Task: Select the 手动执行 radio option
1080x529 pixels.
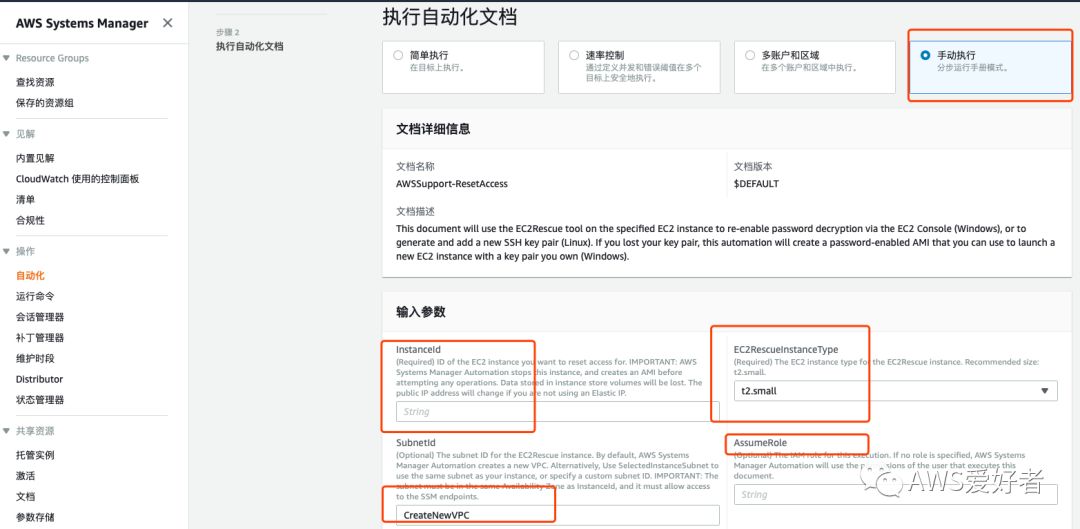Action: coord(925,55)
